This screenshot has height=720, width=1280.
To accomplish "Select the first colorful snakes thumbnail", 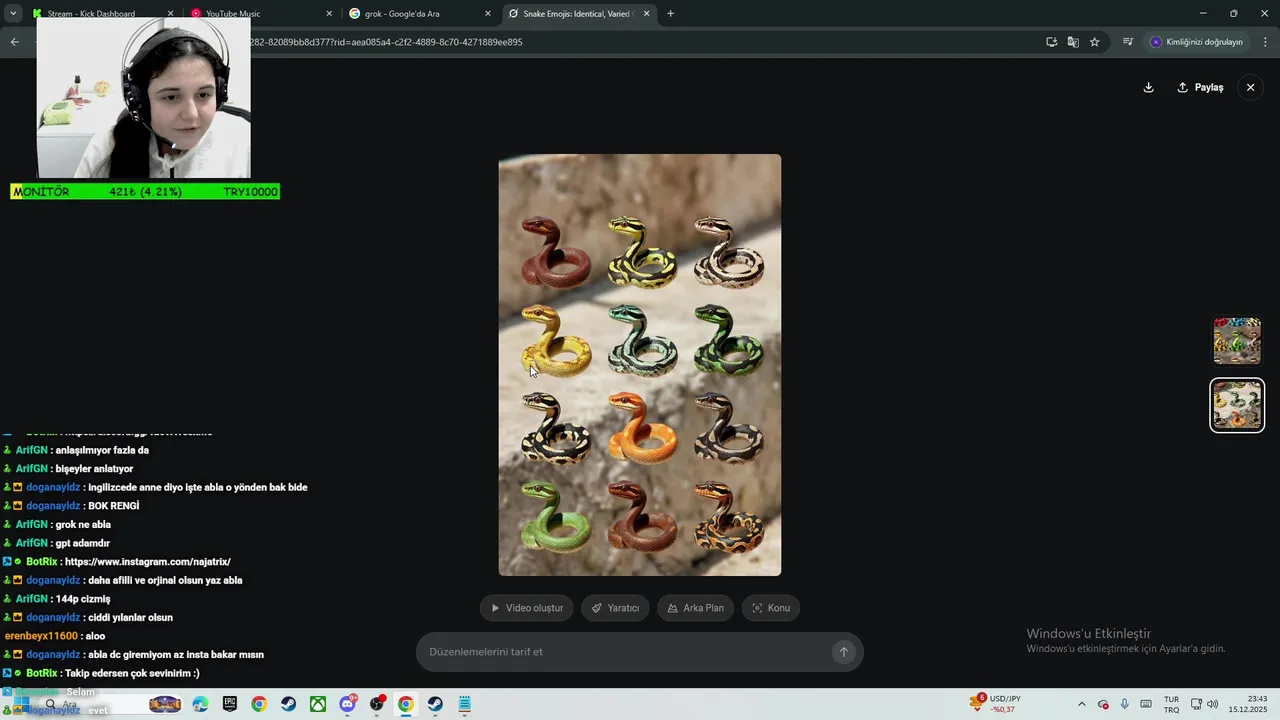I will [x=1237, y=341].
